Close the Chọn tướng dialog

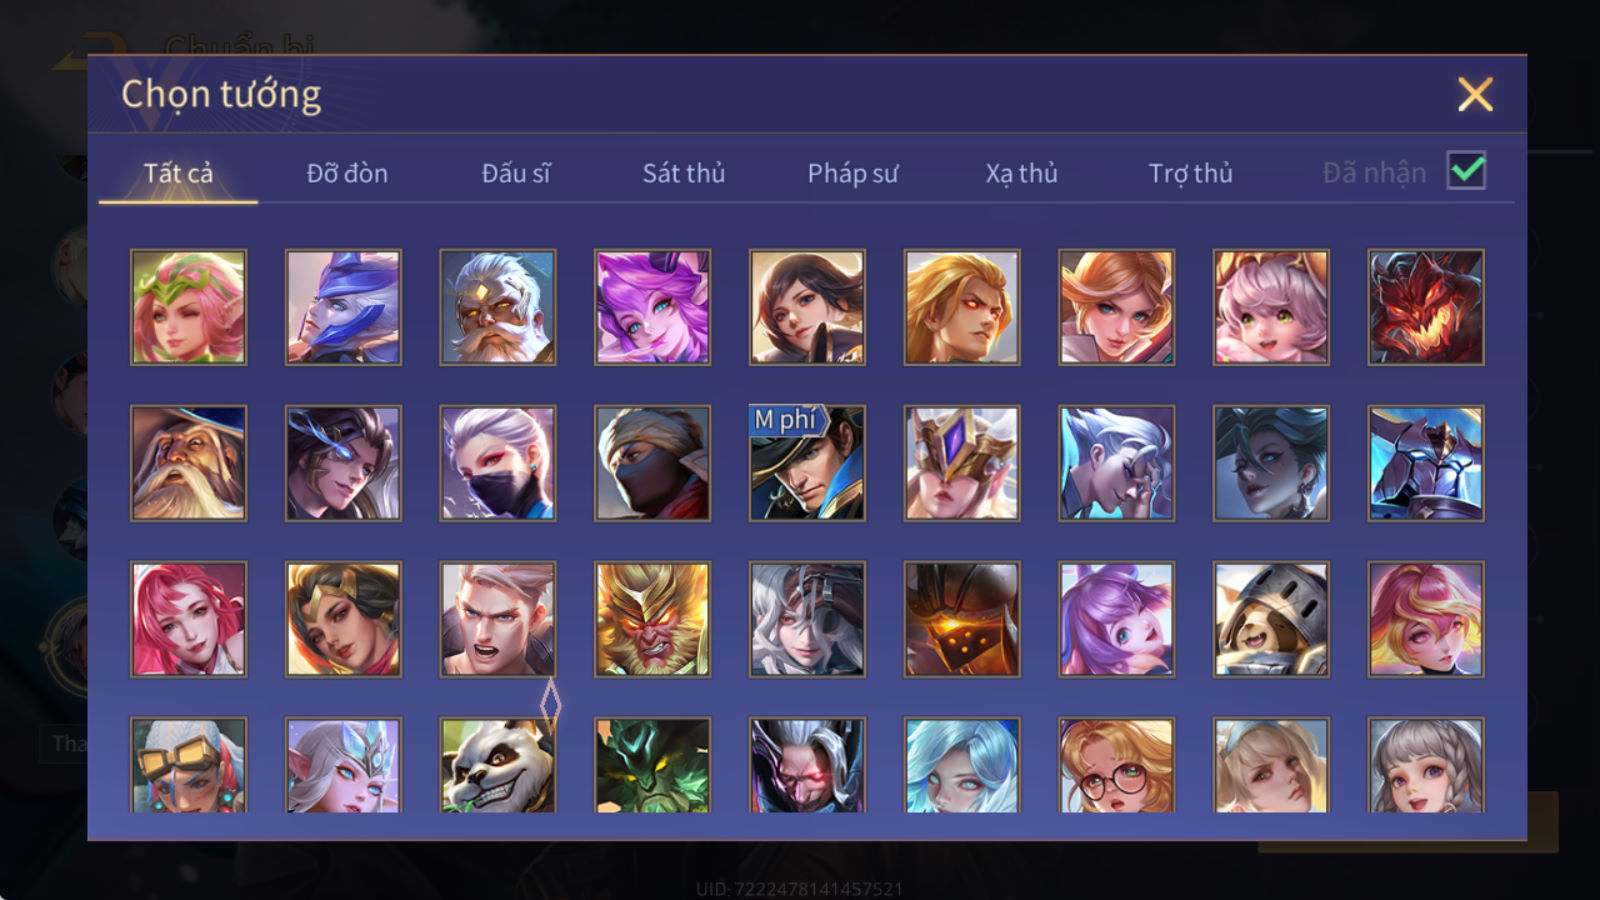click(1475, 95)
